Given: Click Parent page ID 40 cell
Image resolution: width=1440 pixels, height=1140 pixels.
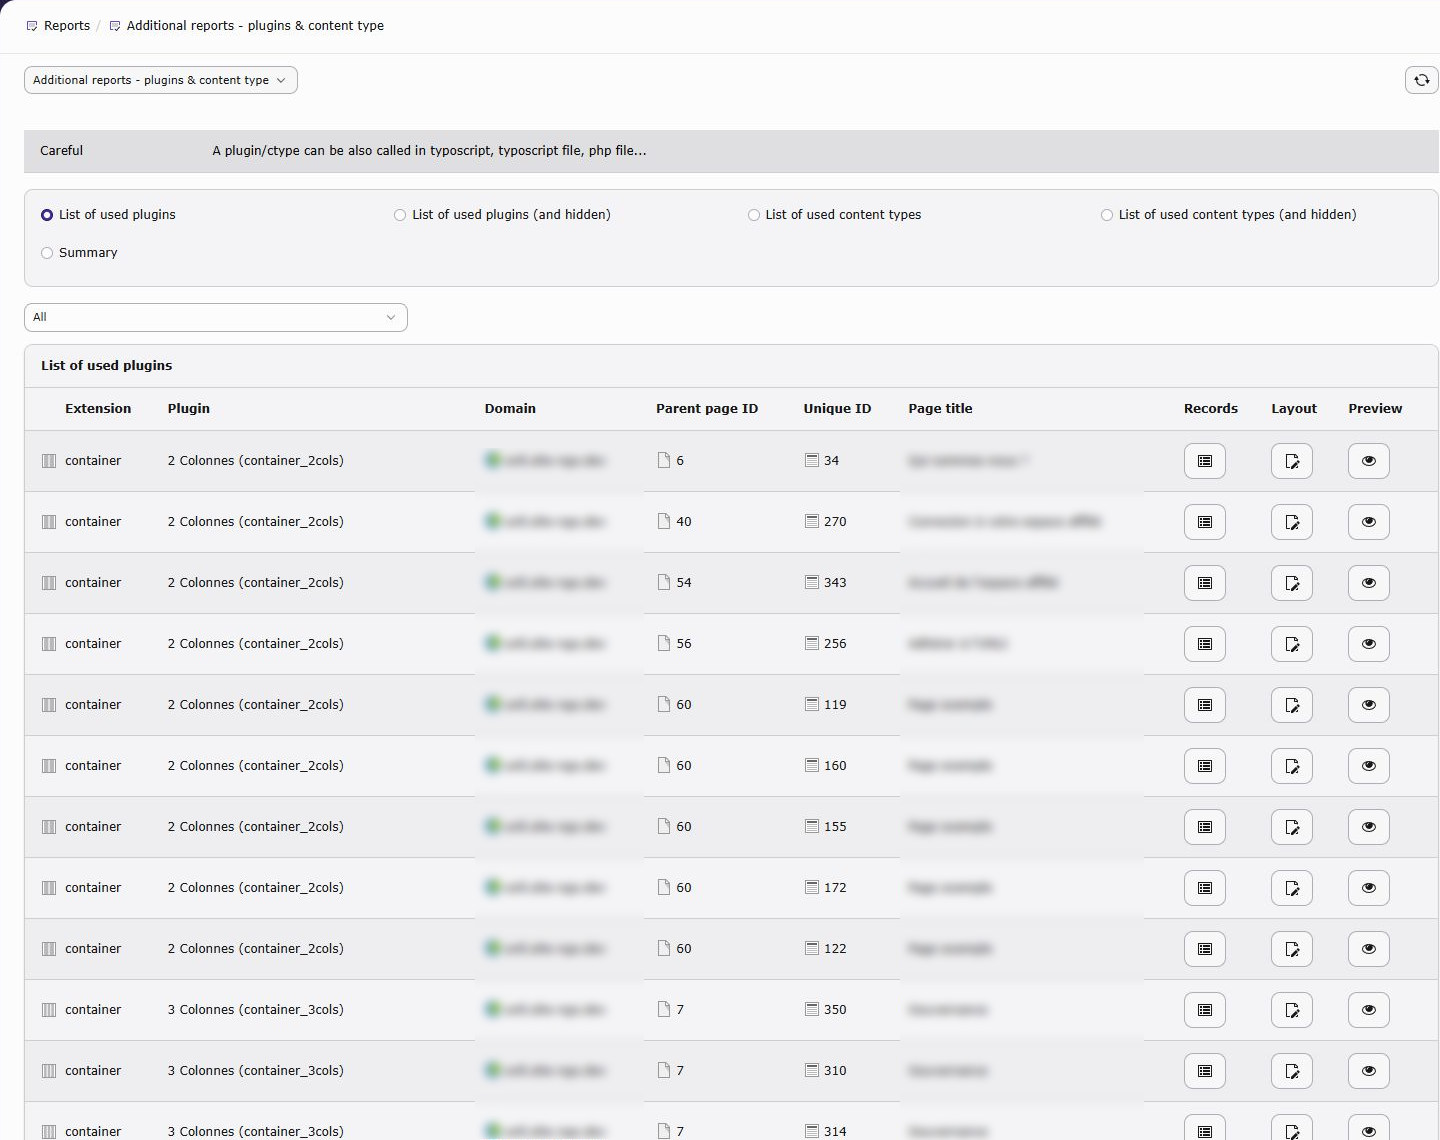Looking at the screenshot, I should point(675,522).
